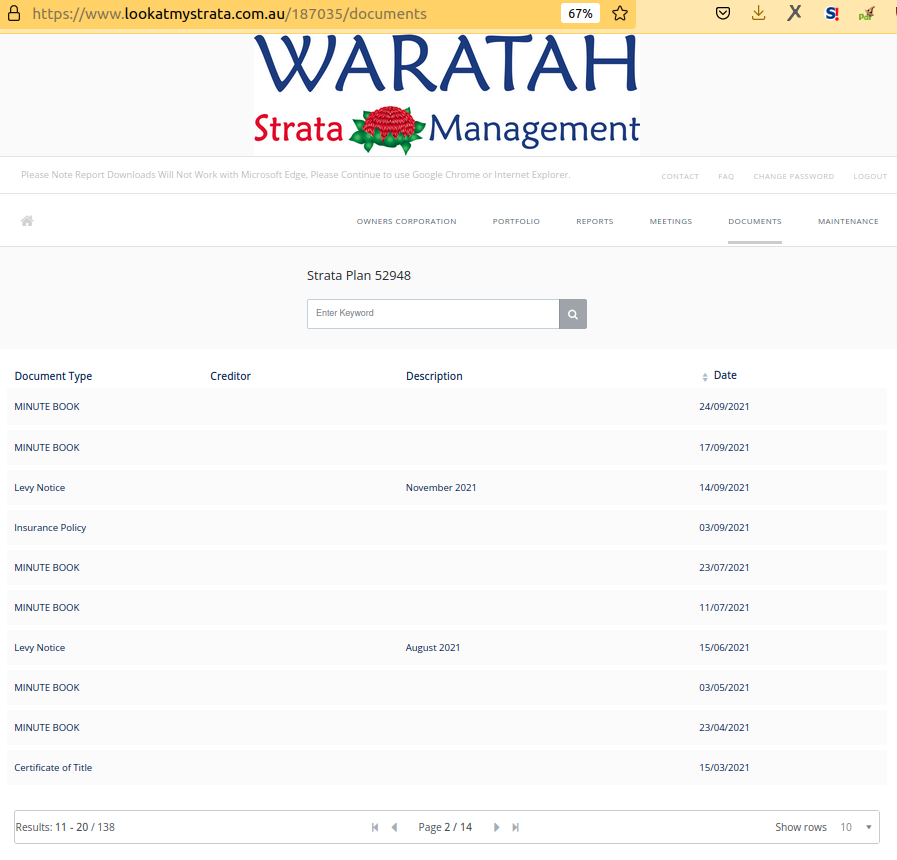The width and height of the screenshot is (897, 860).
Task: Click the Enter Keyword search field
Action: point(433,314)
